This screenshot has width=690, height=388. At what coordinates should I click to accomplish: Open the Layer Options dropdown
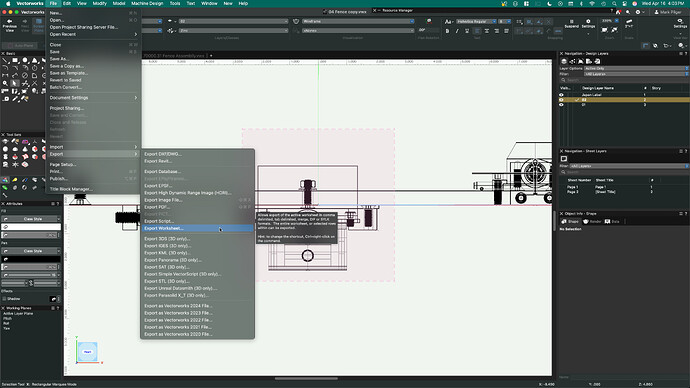pyautogui.click(x=636, y=69)
